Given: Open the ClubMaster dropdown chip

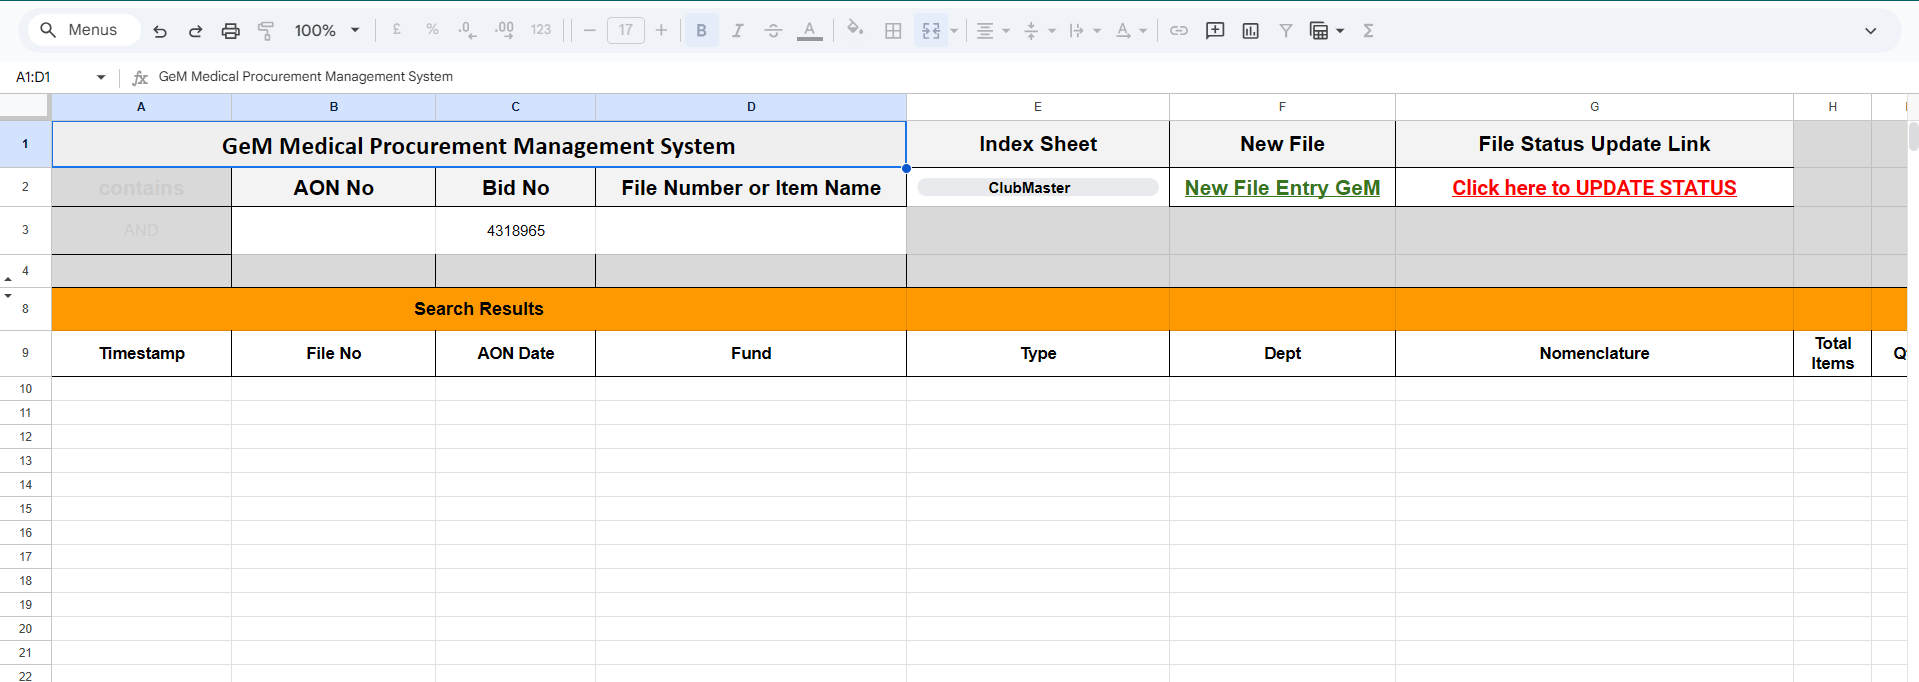Looking at the screenshot, I should (x=1038, y=188).
